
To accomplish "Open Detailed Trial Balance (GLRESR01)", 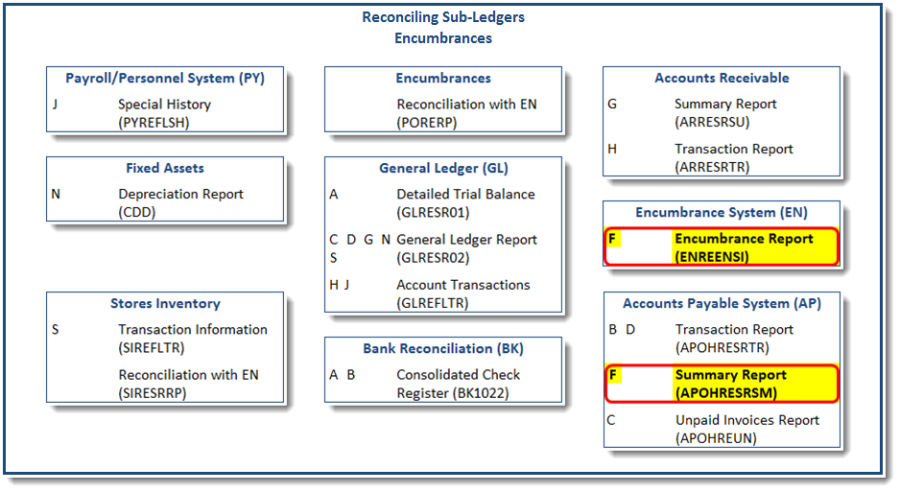I will [x=465, y=203].
